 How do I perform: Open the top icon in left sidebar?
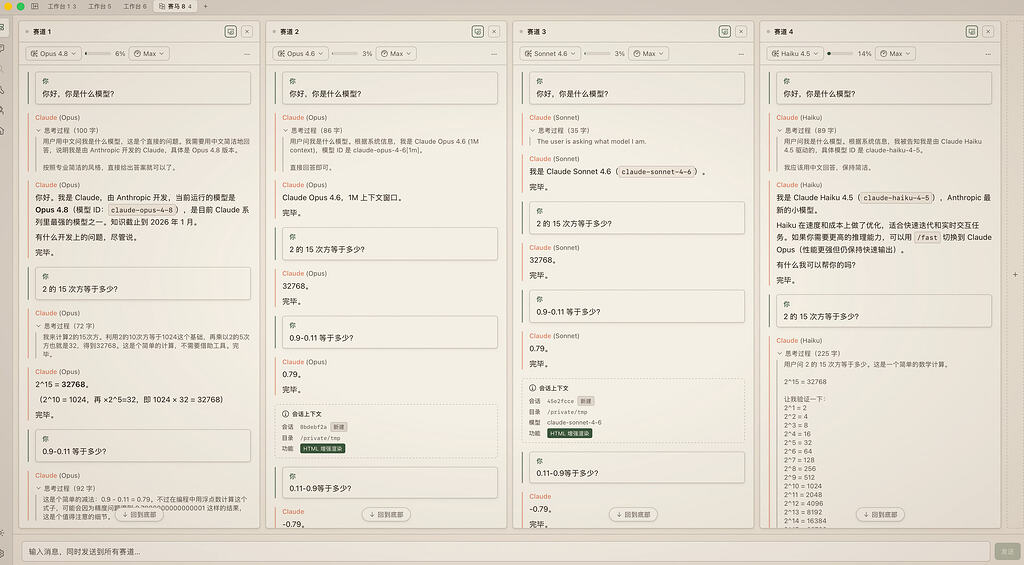(3, 27)
